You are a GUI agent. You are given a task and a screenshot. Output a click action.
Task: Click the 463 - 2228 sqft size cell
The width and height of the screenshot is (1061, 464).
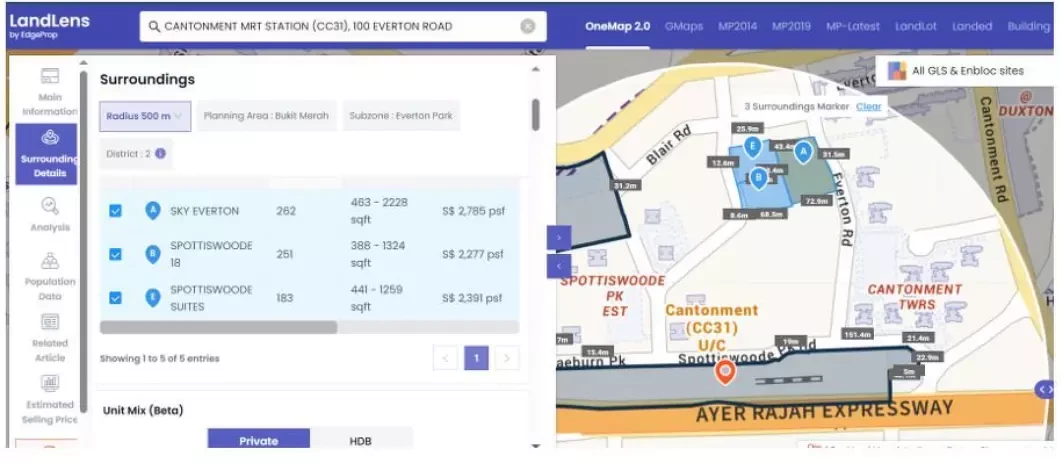(x=380, y=211)
